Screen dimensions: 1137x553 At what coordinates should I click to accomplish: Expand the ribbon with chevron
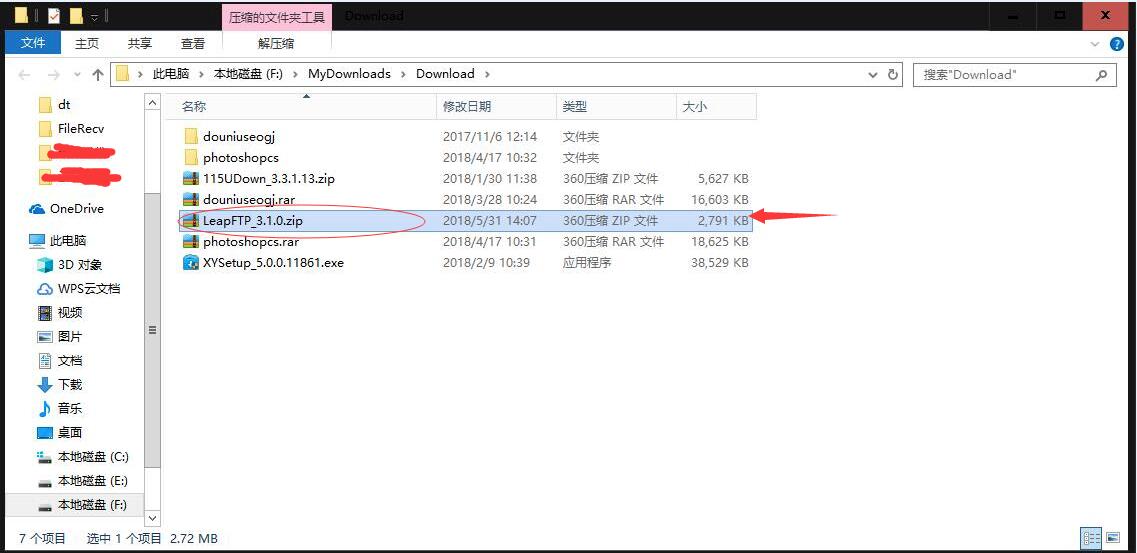(1096, 44)
